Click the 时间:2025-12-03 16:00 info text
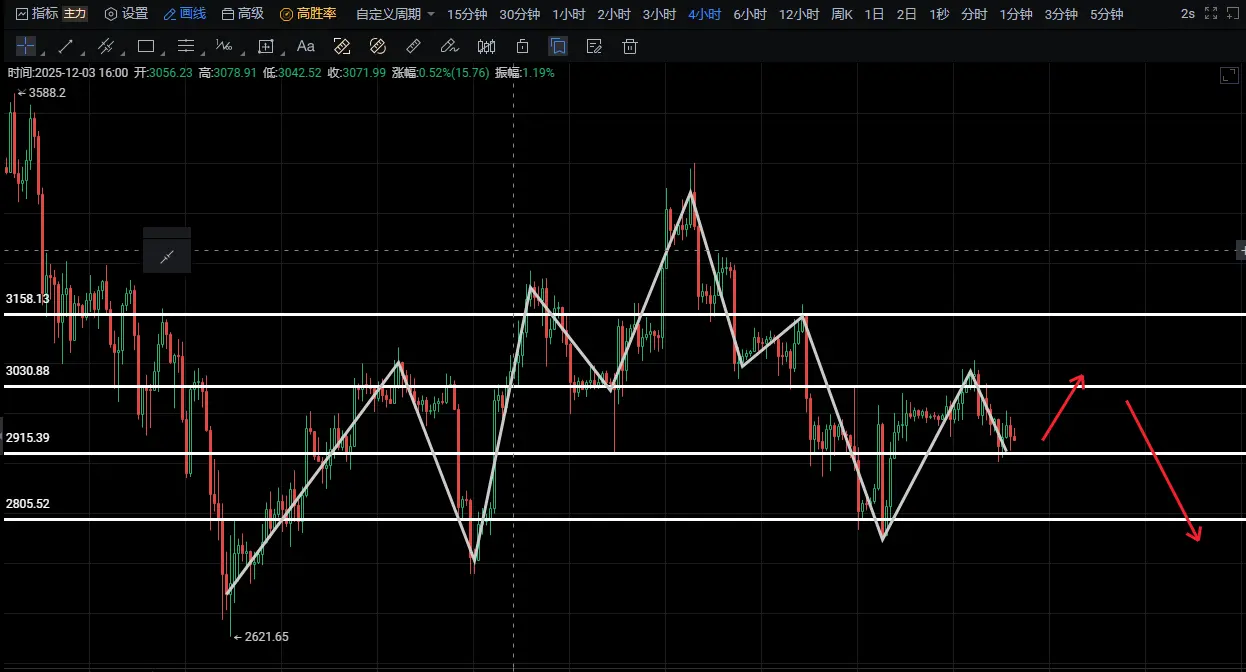Image resolution: width=1246 pixels, height=672 pixels. 67,73
